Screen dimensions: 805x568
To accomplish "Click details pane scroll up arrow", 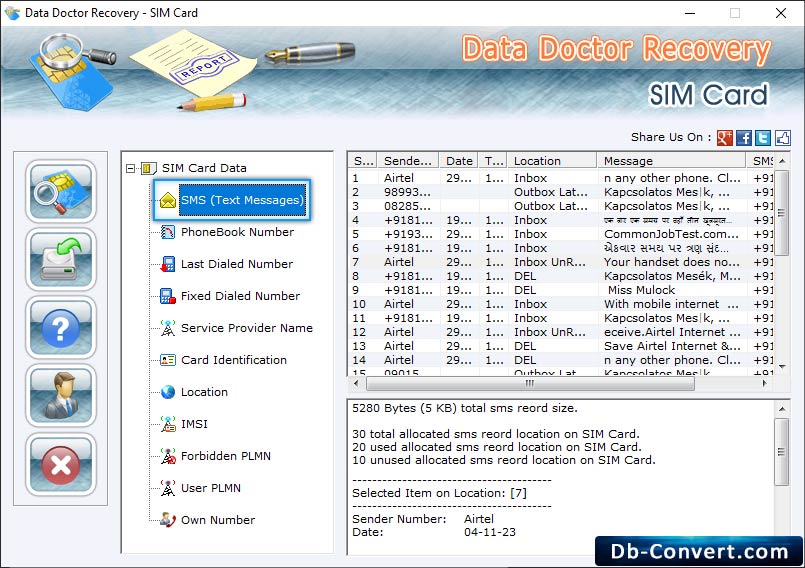I will 782,409.
